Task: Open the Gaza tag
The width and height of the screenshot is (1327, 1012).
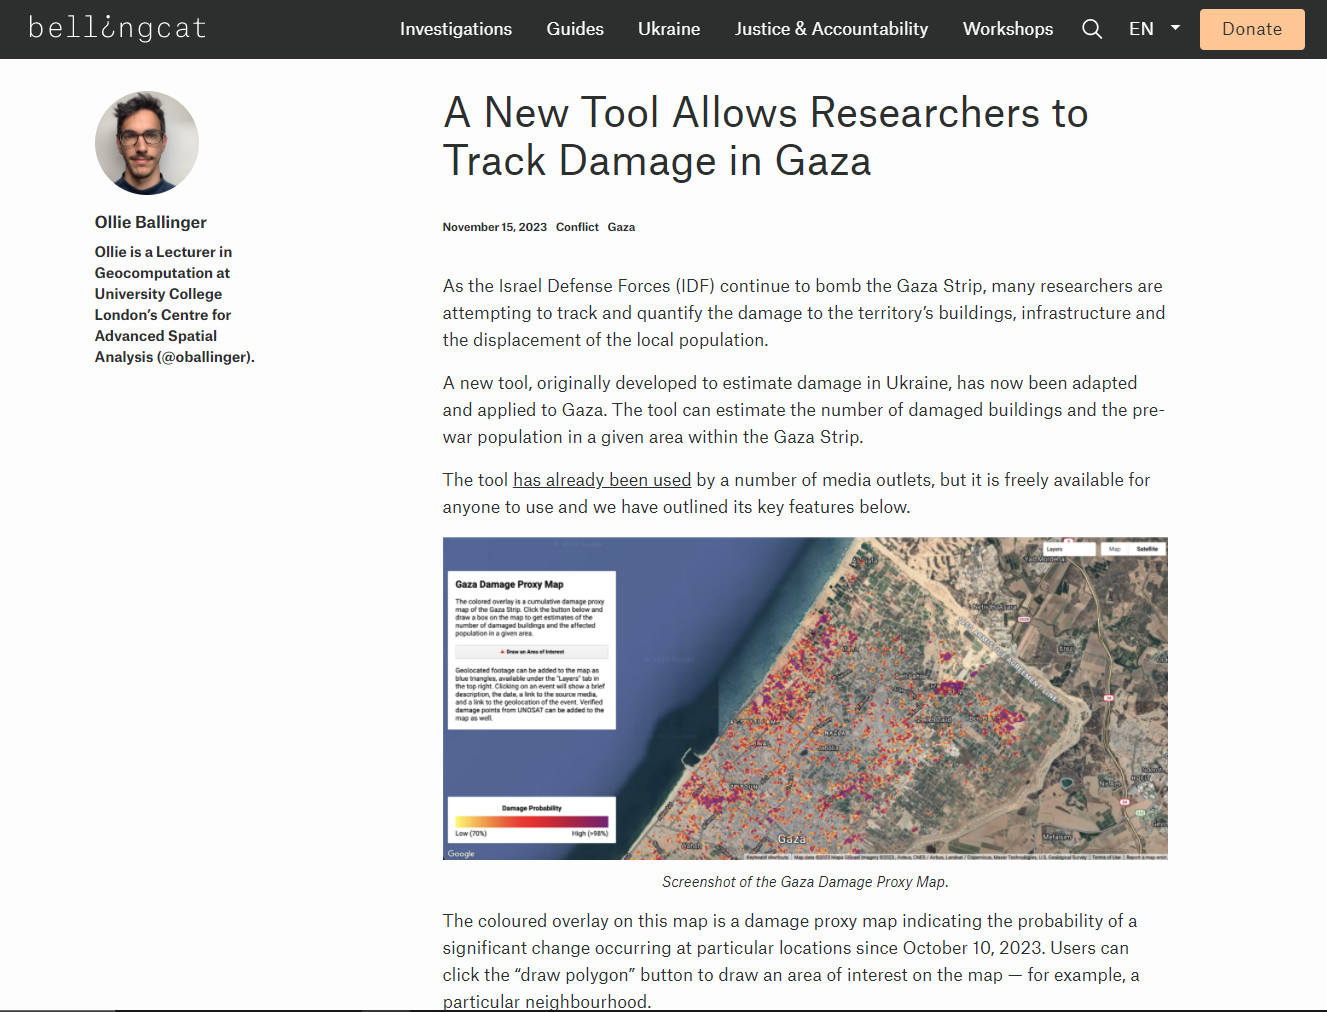Action: tap(621, 227)
